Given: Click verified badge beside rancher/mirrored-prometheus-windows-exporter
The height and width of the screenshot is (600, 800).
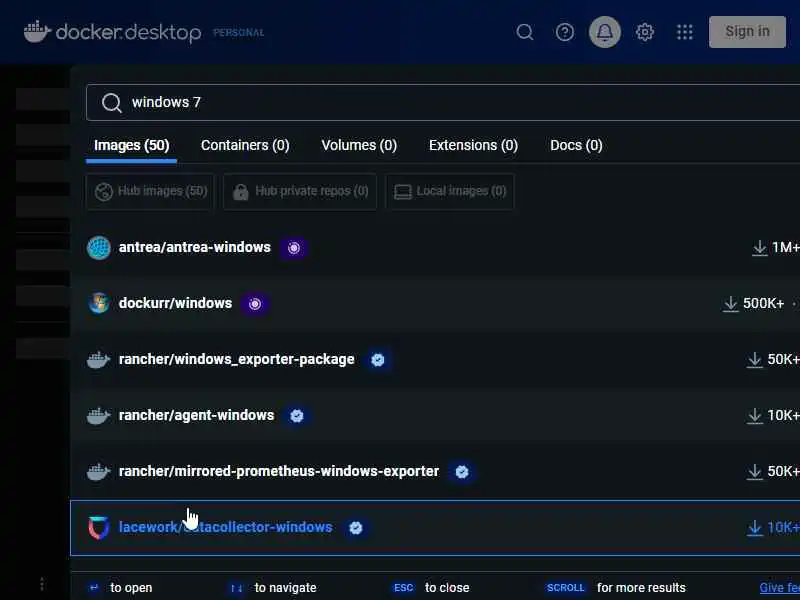Looking at the screenshot, I should tap(462, 472).
